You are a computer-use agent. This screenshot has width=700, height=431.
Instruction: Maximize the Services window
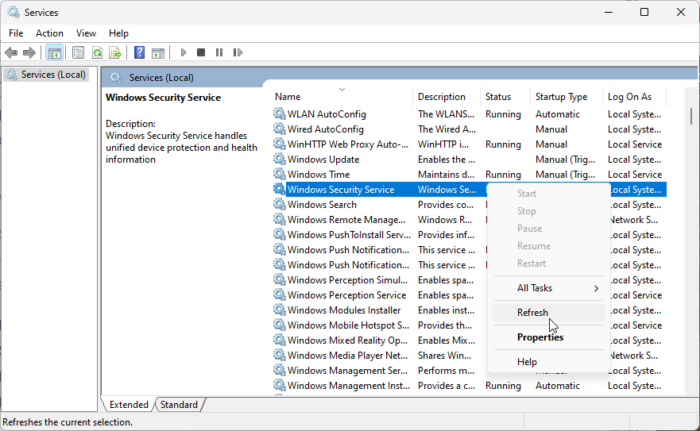(644, 12)
